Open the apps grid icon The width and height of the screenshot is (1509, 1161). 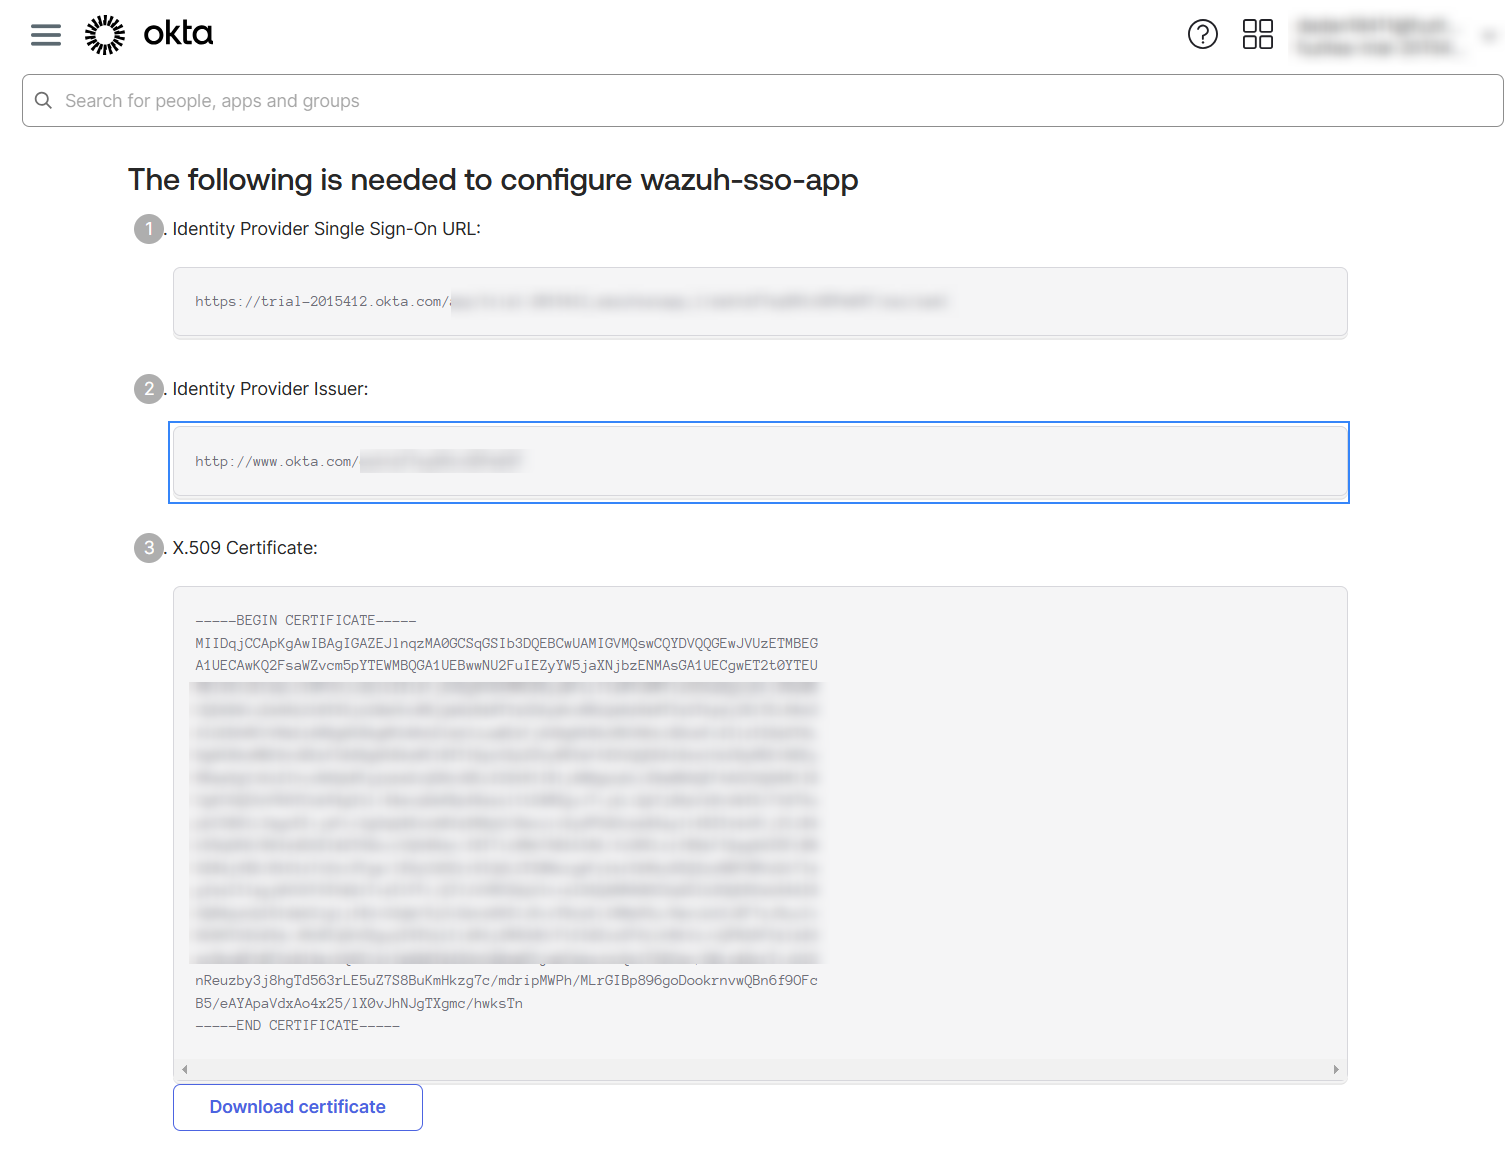click(1257, 34)
